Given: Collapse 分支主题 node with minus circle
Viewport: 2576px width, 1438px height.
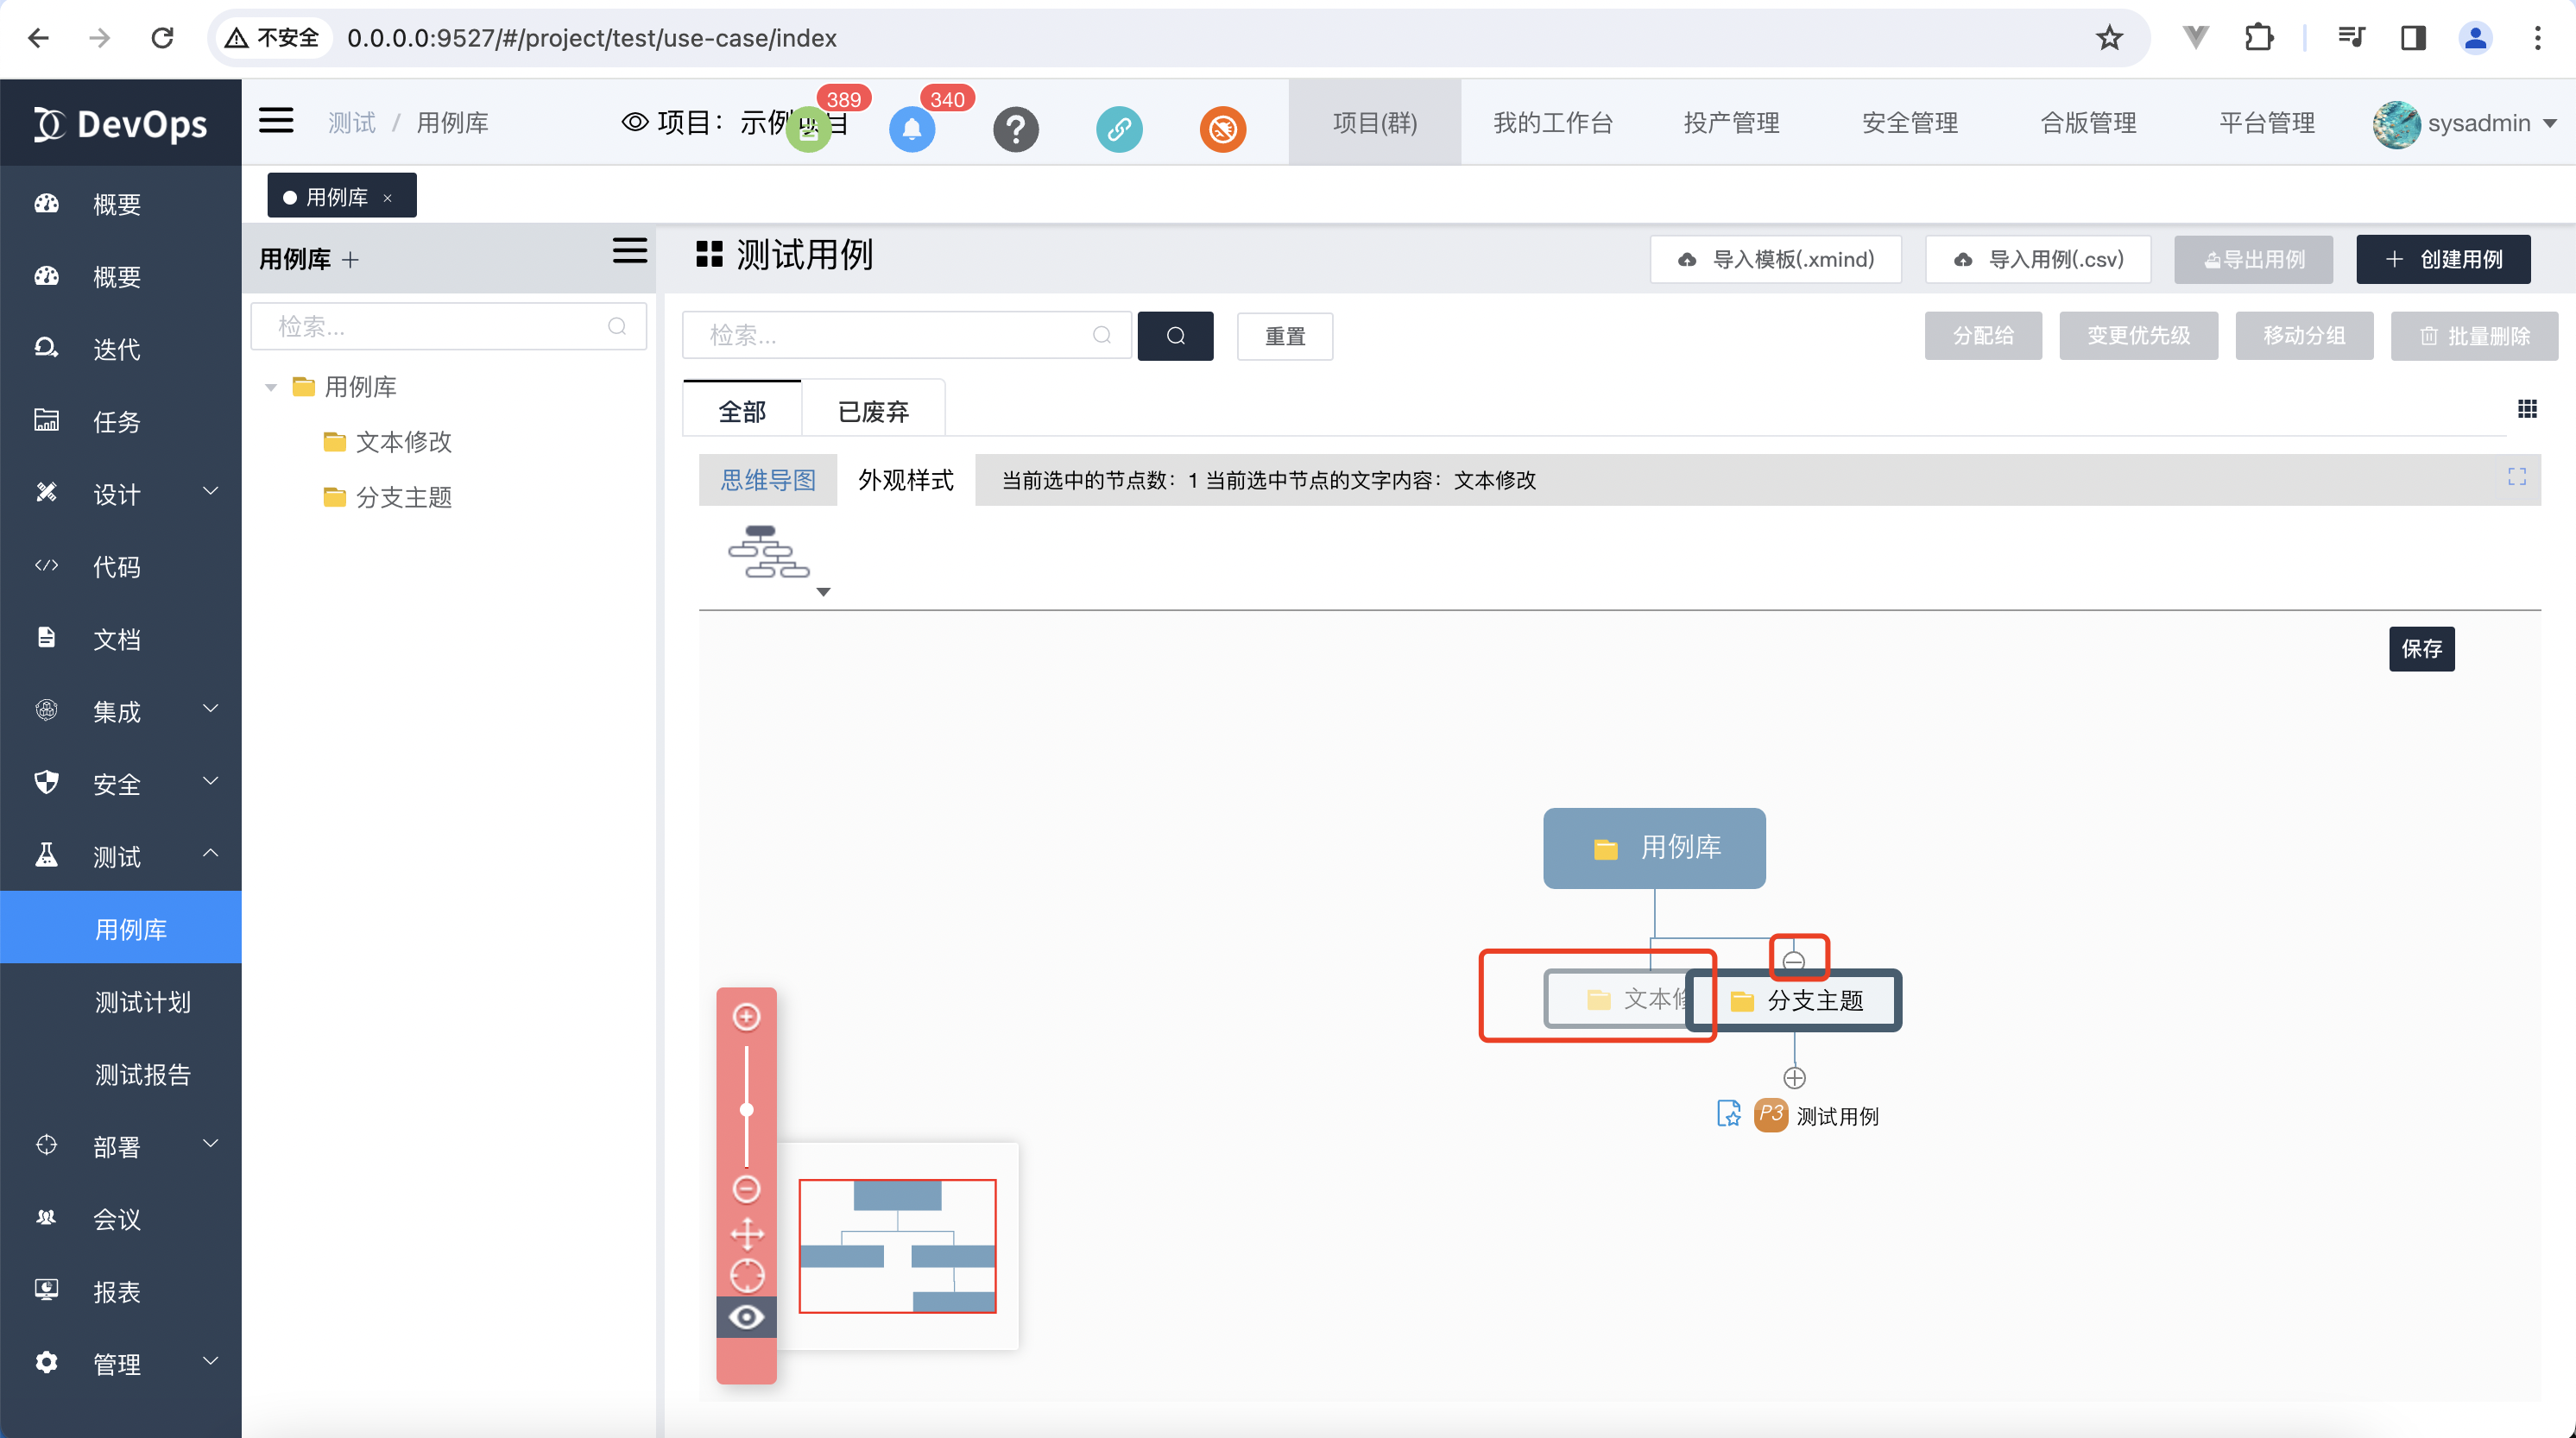Looking at the screenshot, I should pyautogui.click(x=1793, y=960).
